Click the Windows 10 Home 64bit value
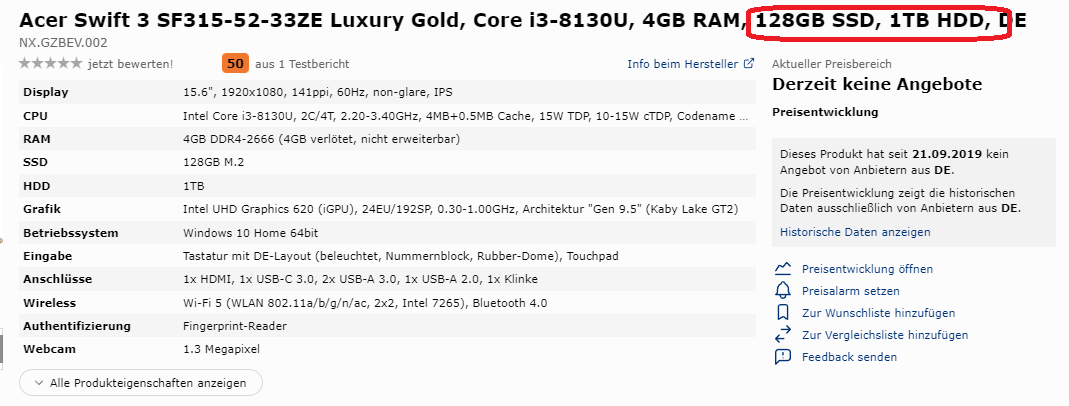The height and width of the screenshot is (406, 1069). click(250, 233)
